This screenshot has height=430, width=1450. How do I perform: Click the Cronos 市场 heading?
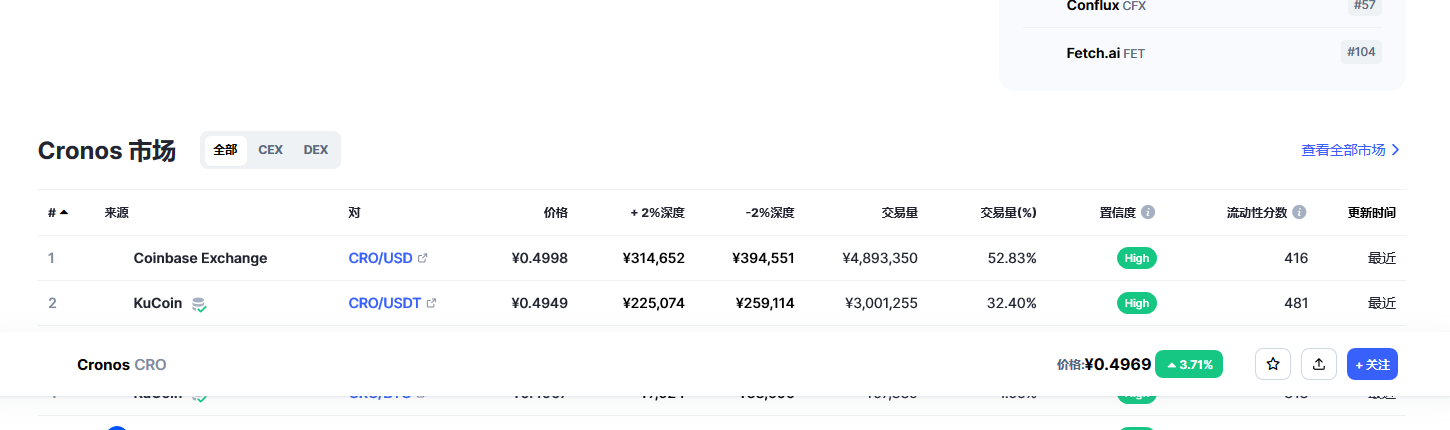click(x=107, y=151)
